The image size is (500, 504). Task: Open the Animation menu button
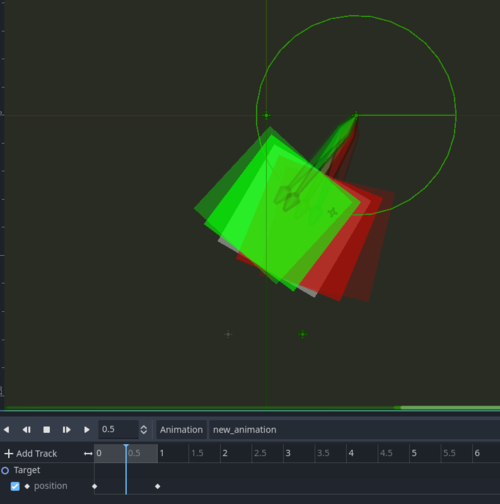tap(181, 430)
